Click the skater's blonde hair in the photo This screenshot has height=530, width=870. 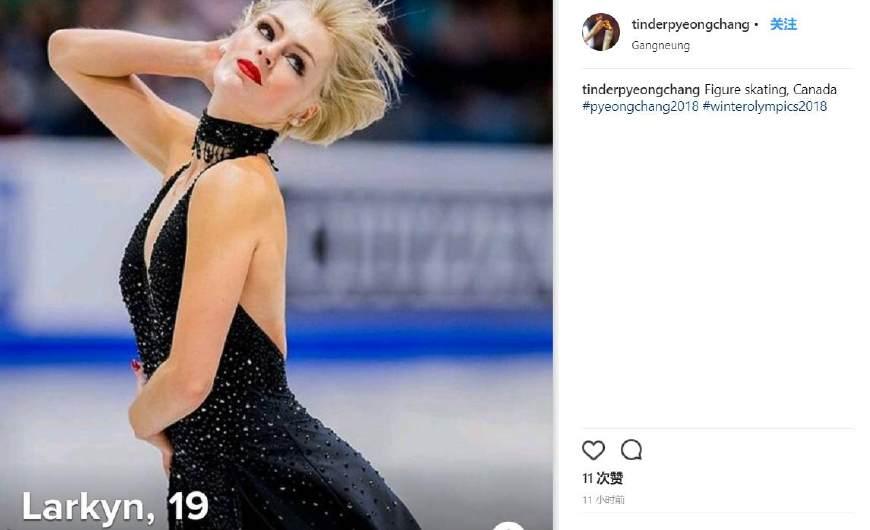(x=355, y=72)
